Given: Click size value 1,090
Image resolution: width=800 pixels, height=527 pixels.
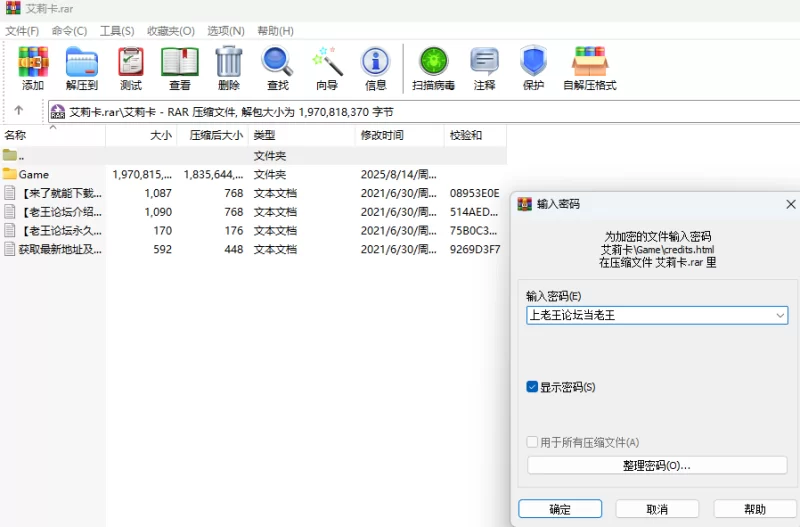Looking at the screenshot, I should click(158, 212).
